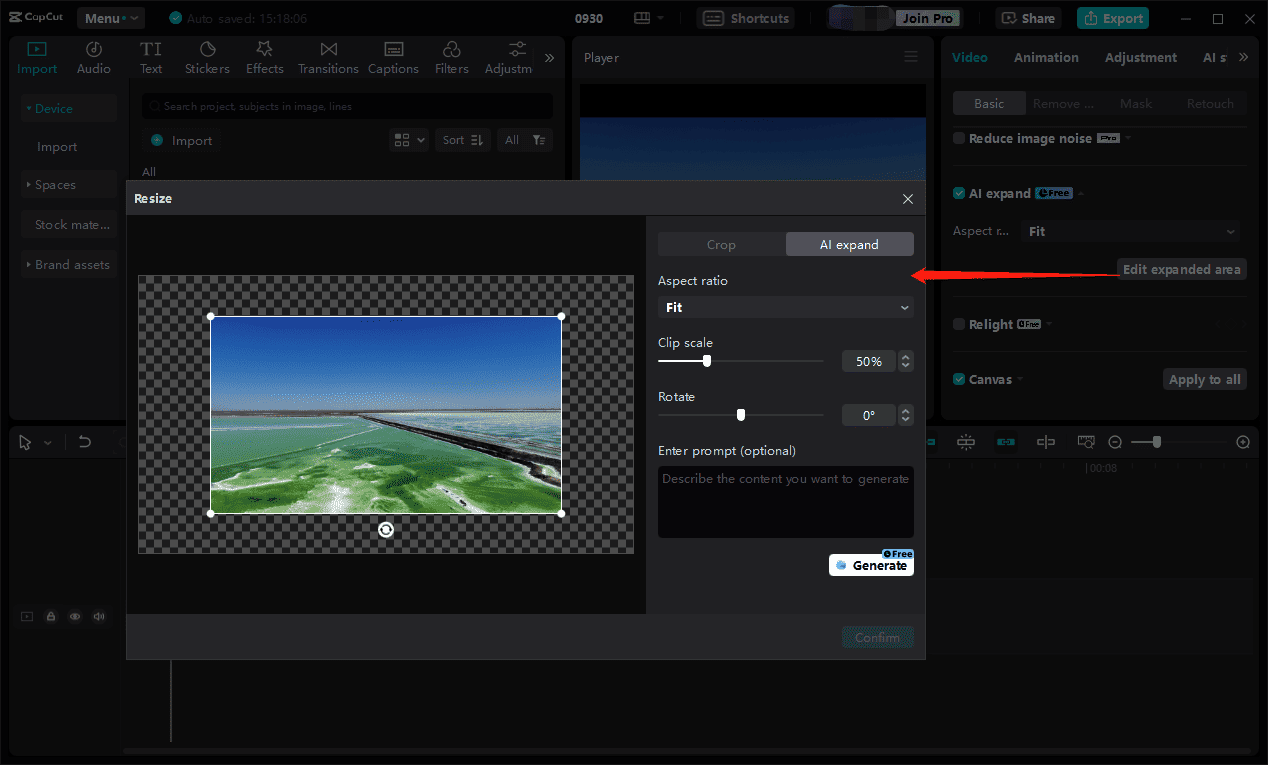Toggle the timeline track visibility eye
This screenshot has height=765, width=1268.
75,617
